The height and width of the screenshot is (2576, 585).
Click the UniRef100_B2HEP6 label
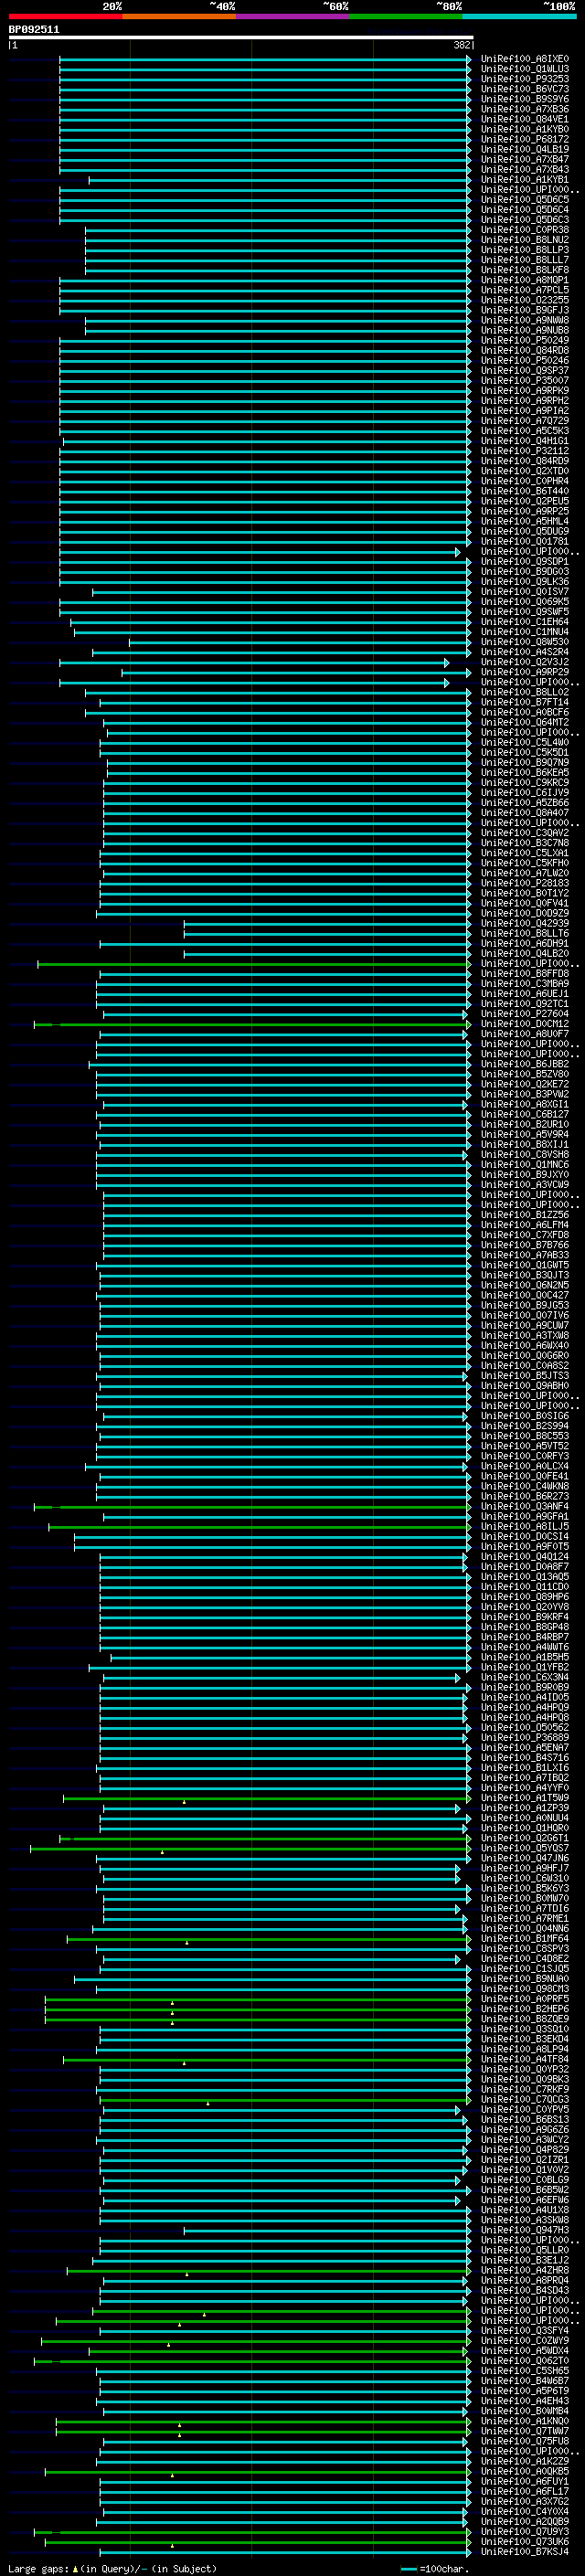525,2009
